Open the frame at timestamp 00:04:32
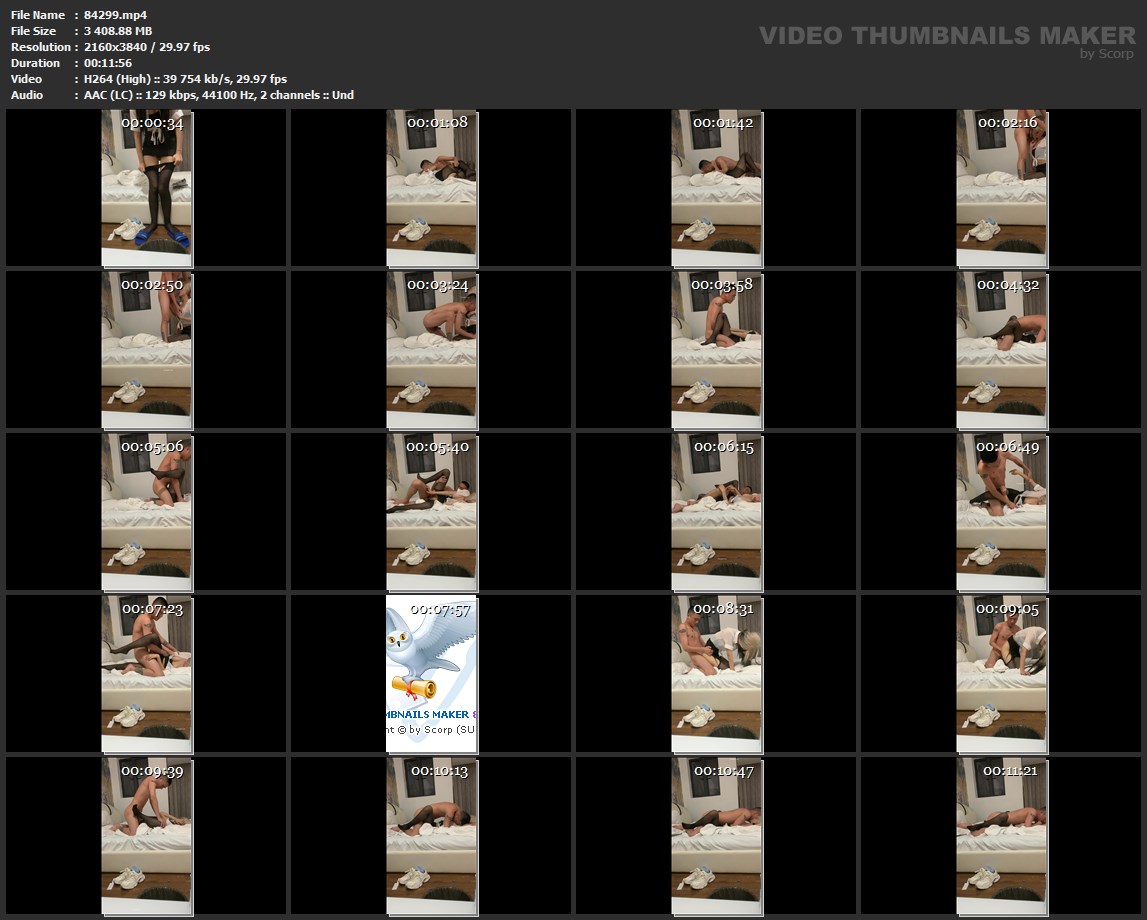 point(1001,350)
